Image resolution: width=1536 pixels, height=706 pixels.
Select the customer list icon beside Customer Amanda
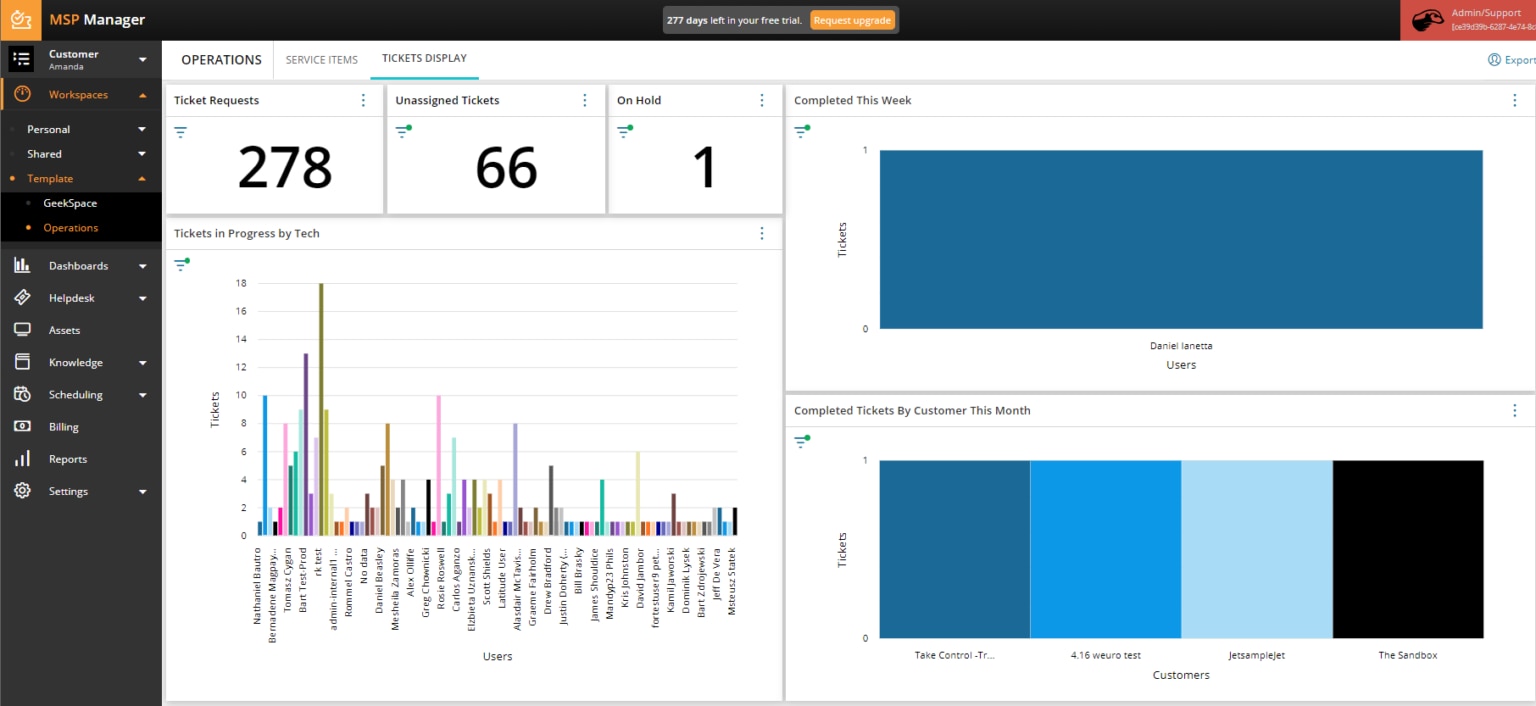click(x=21, y=58)
